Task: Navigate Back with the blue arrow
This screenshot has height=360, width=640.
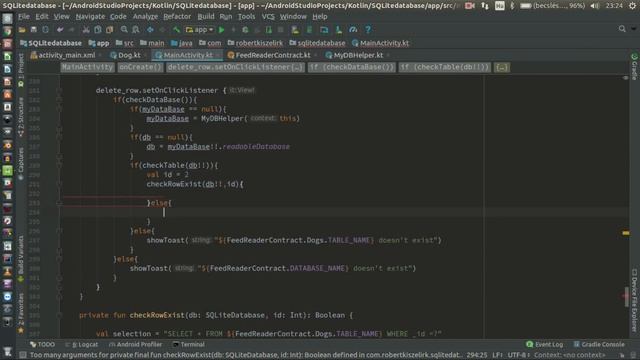Action: pyautogui.click(x=150, y=30)
